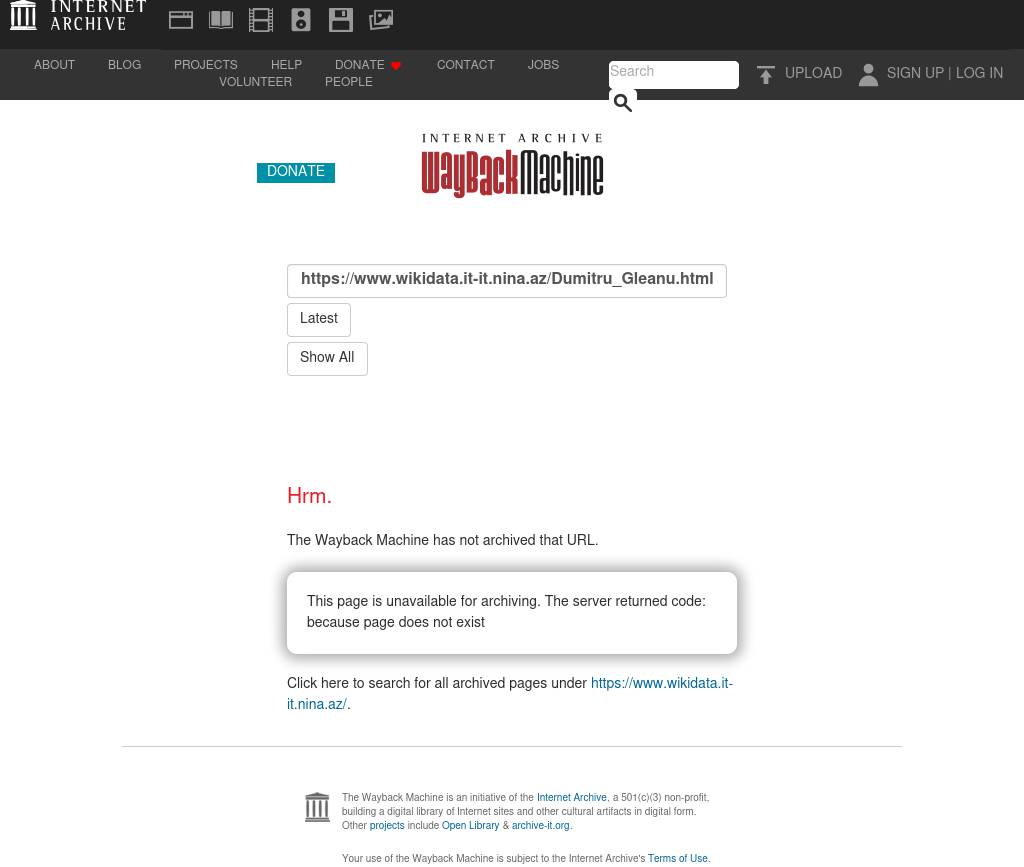Image resolution: width=1024 pixels, height=867 pixels.
Task: Click the Wayback Machine logo
Action: point(512,166)
